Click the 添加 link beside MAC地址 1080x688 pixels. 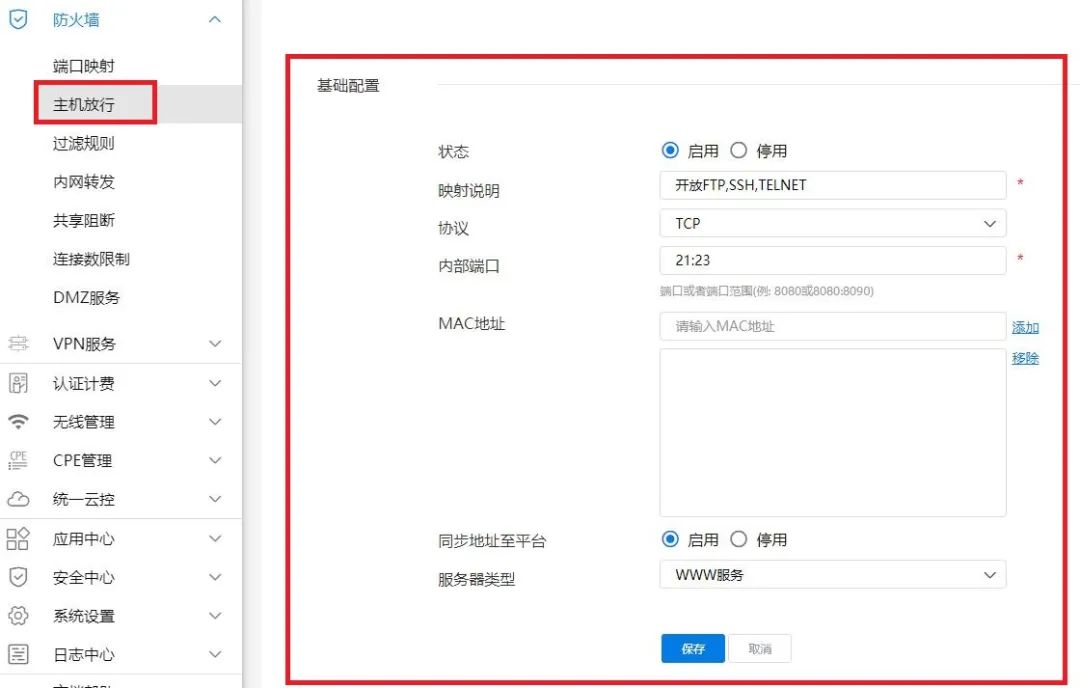tap(1025, 327)
